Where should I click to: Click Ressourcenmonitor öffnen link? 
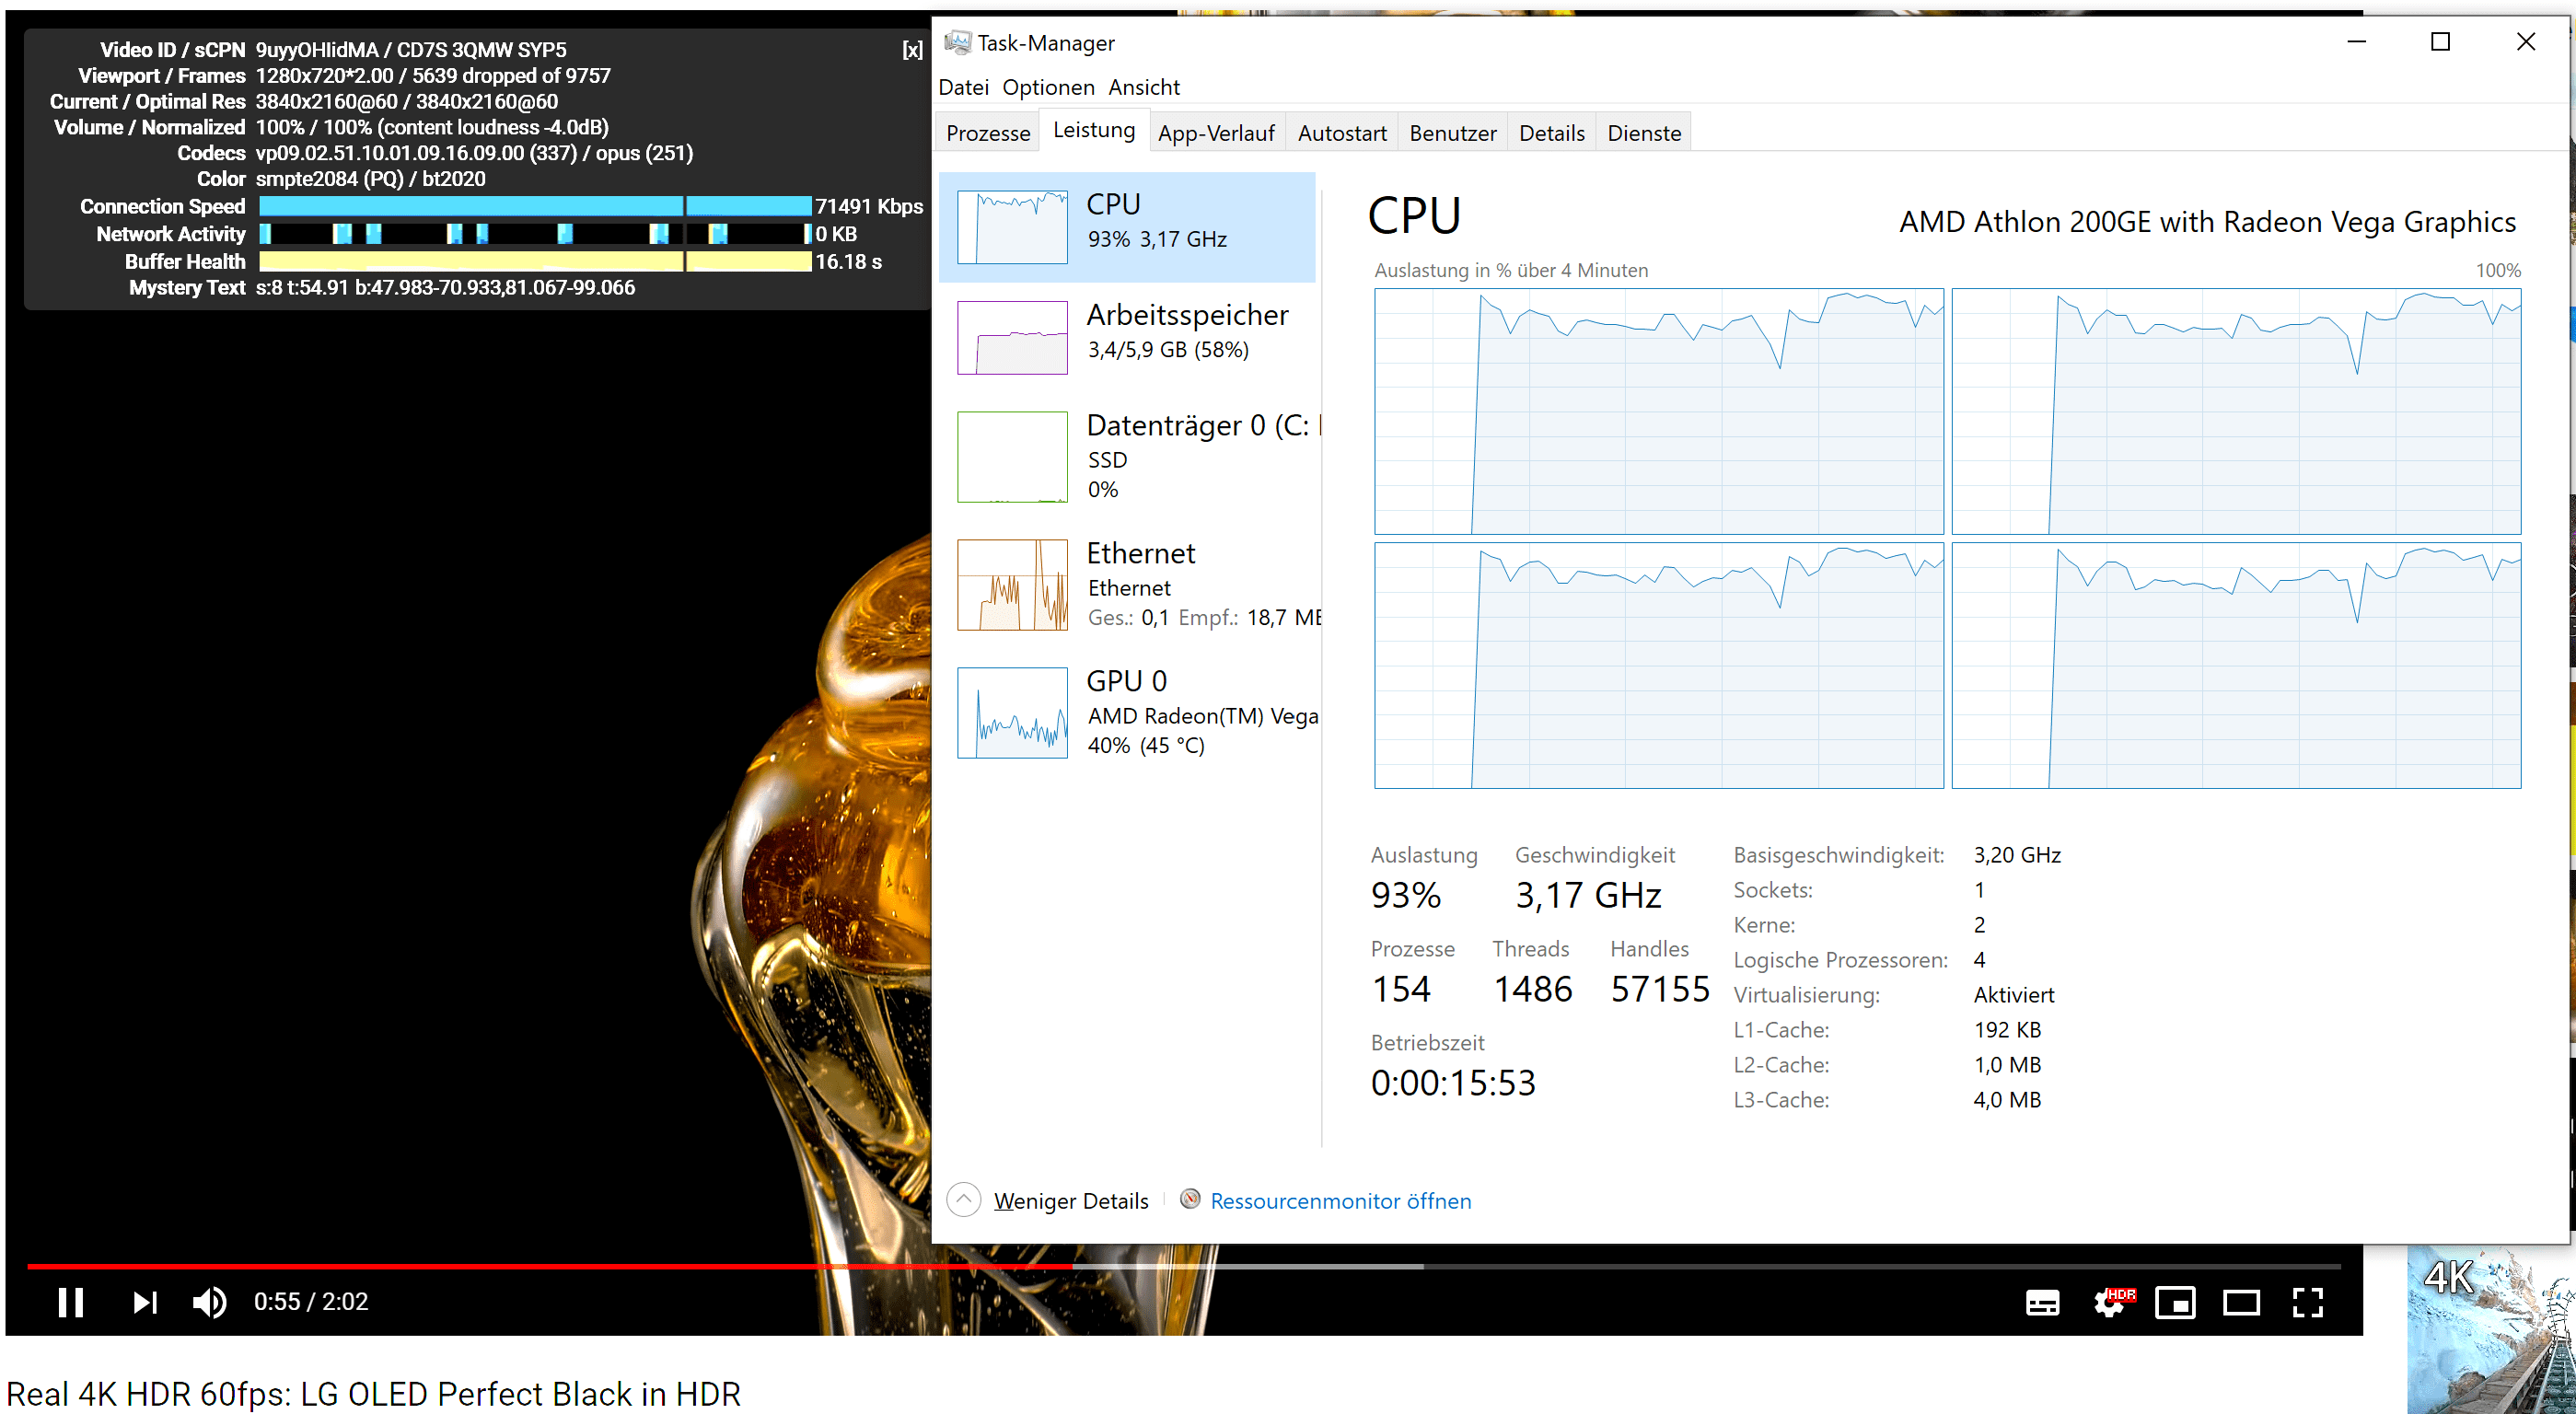[1340, 1200]
